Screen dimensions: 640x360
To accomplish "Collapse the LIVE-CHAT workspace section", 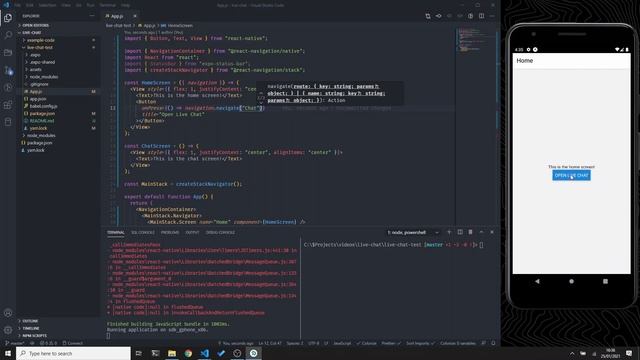I will (57, 33).
